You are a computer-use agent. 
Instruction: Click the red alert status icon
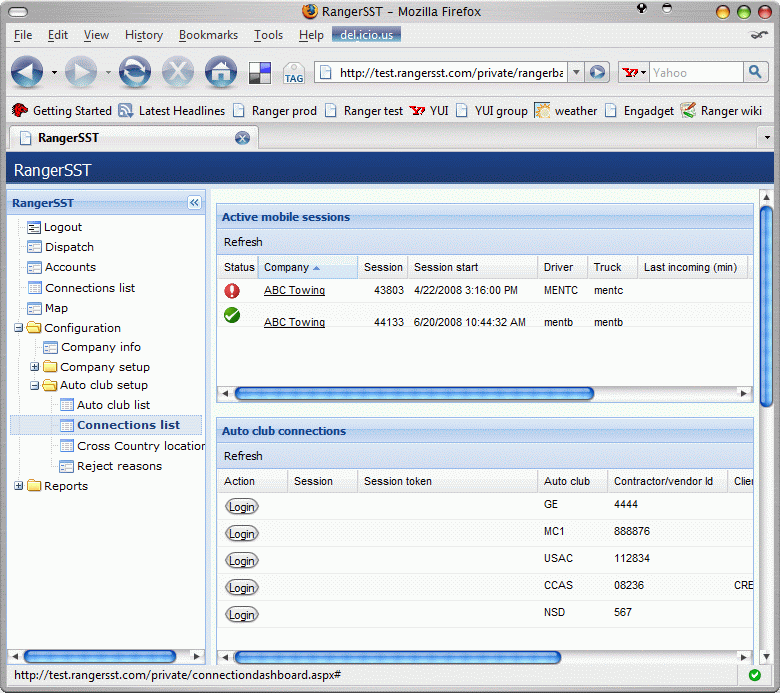(x=232, y=291)
